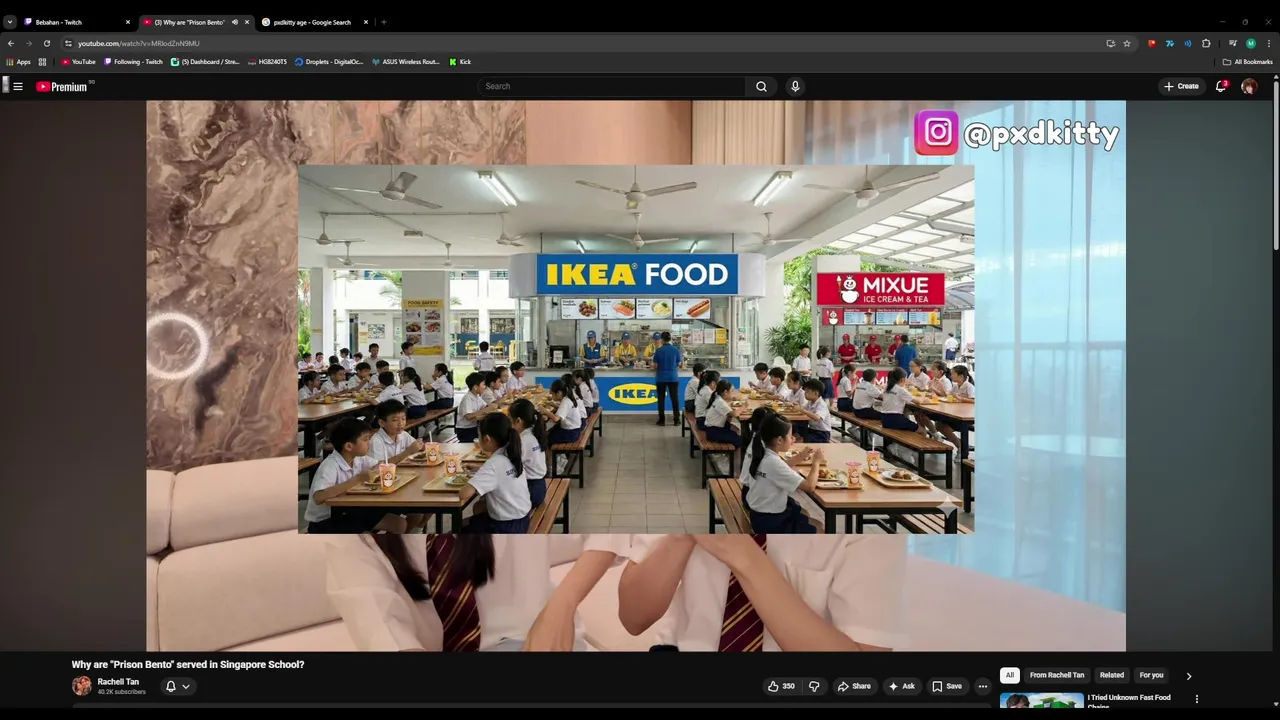
Task: Open the HG8240T5 bookmark
Action: point(267,62)
